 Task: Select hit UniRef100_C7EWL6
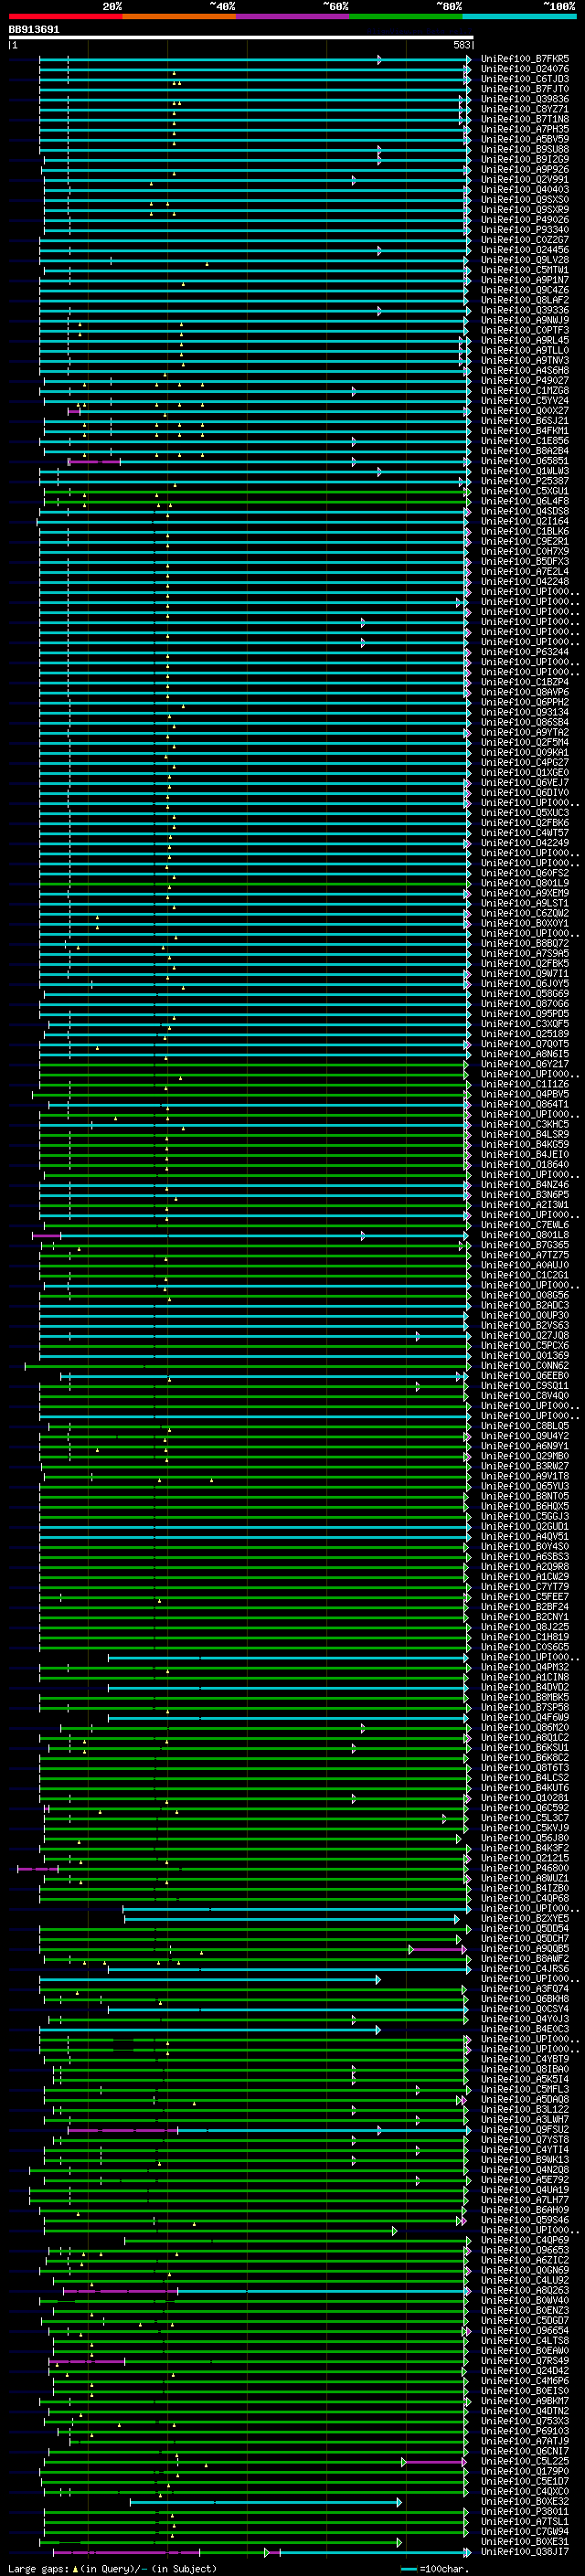click(x=525, y=1224)
